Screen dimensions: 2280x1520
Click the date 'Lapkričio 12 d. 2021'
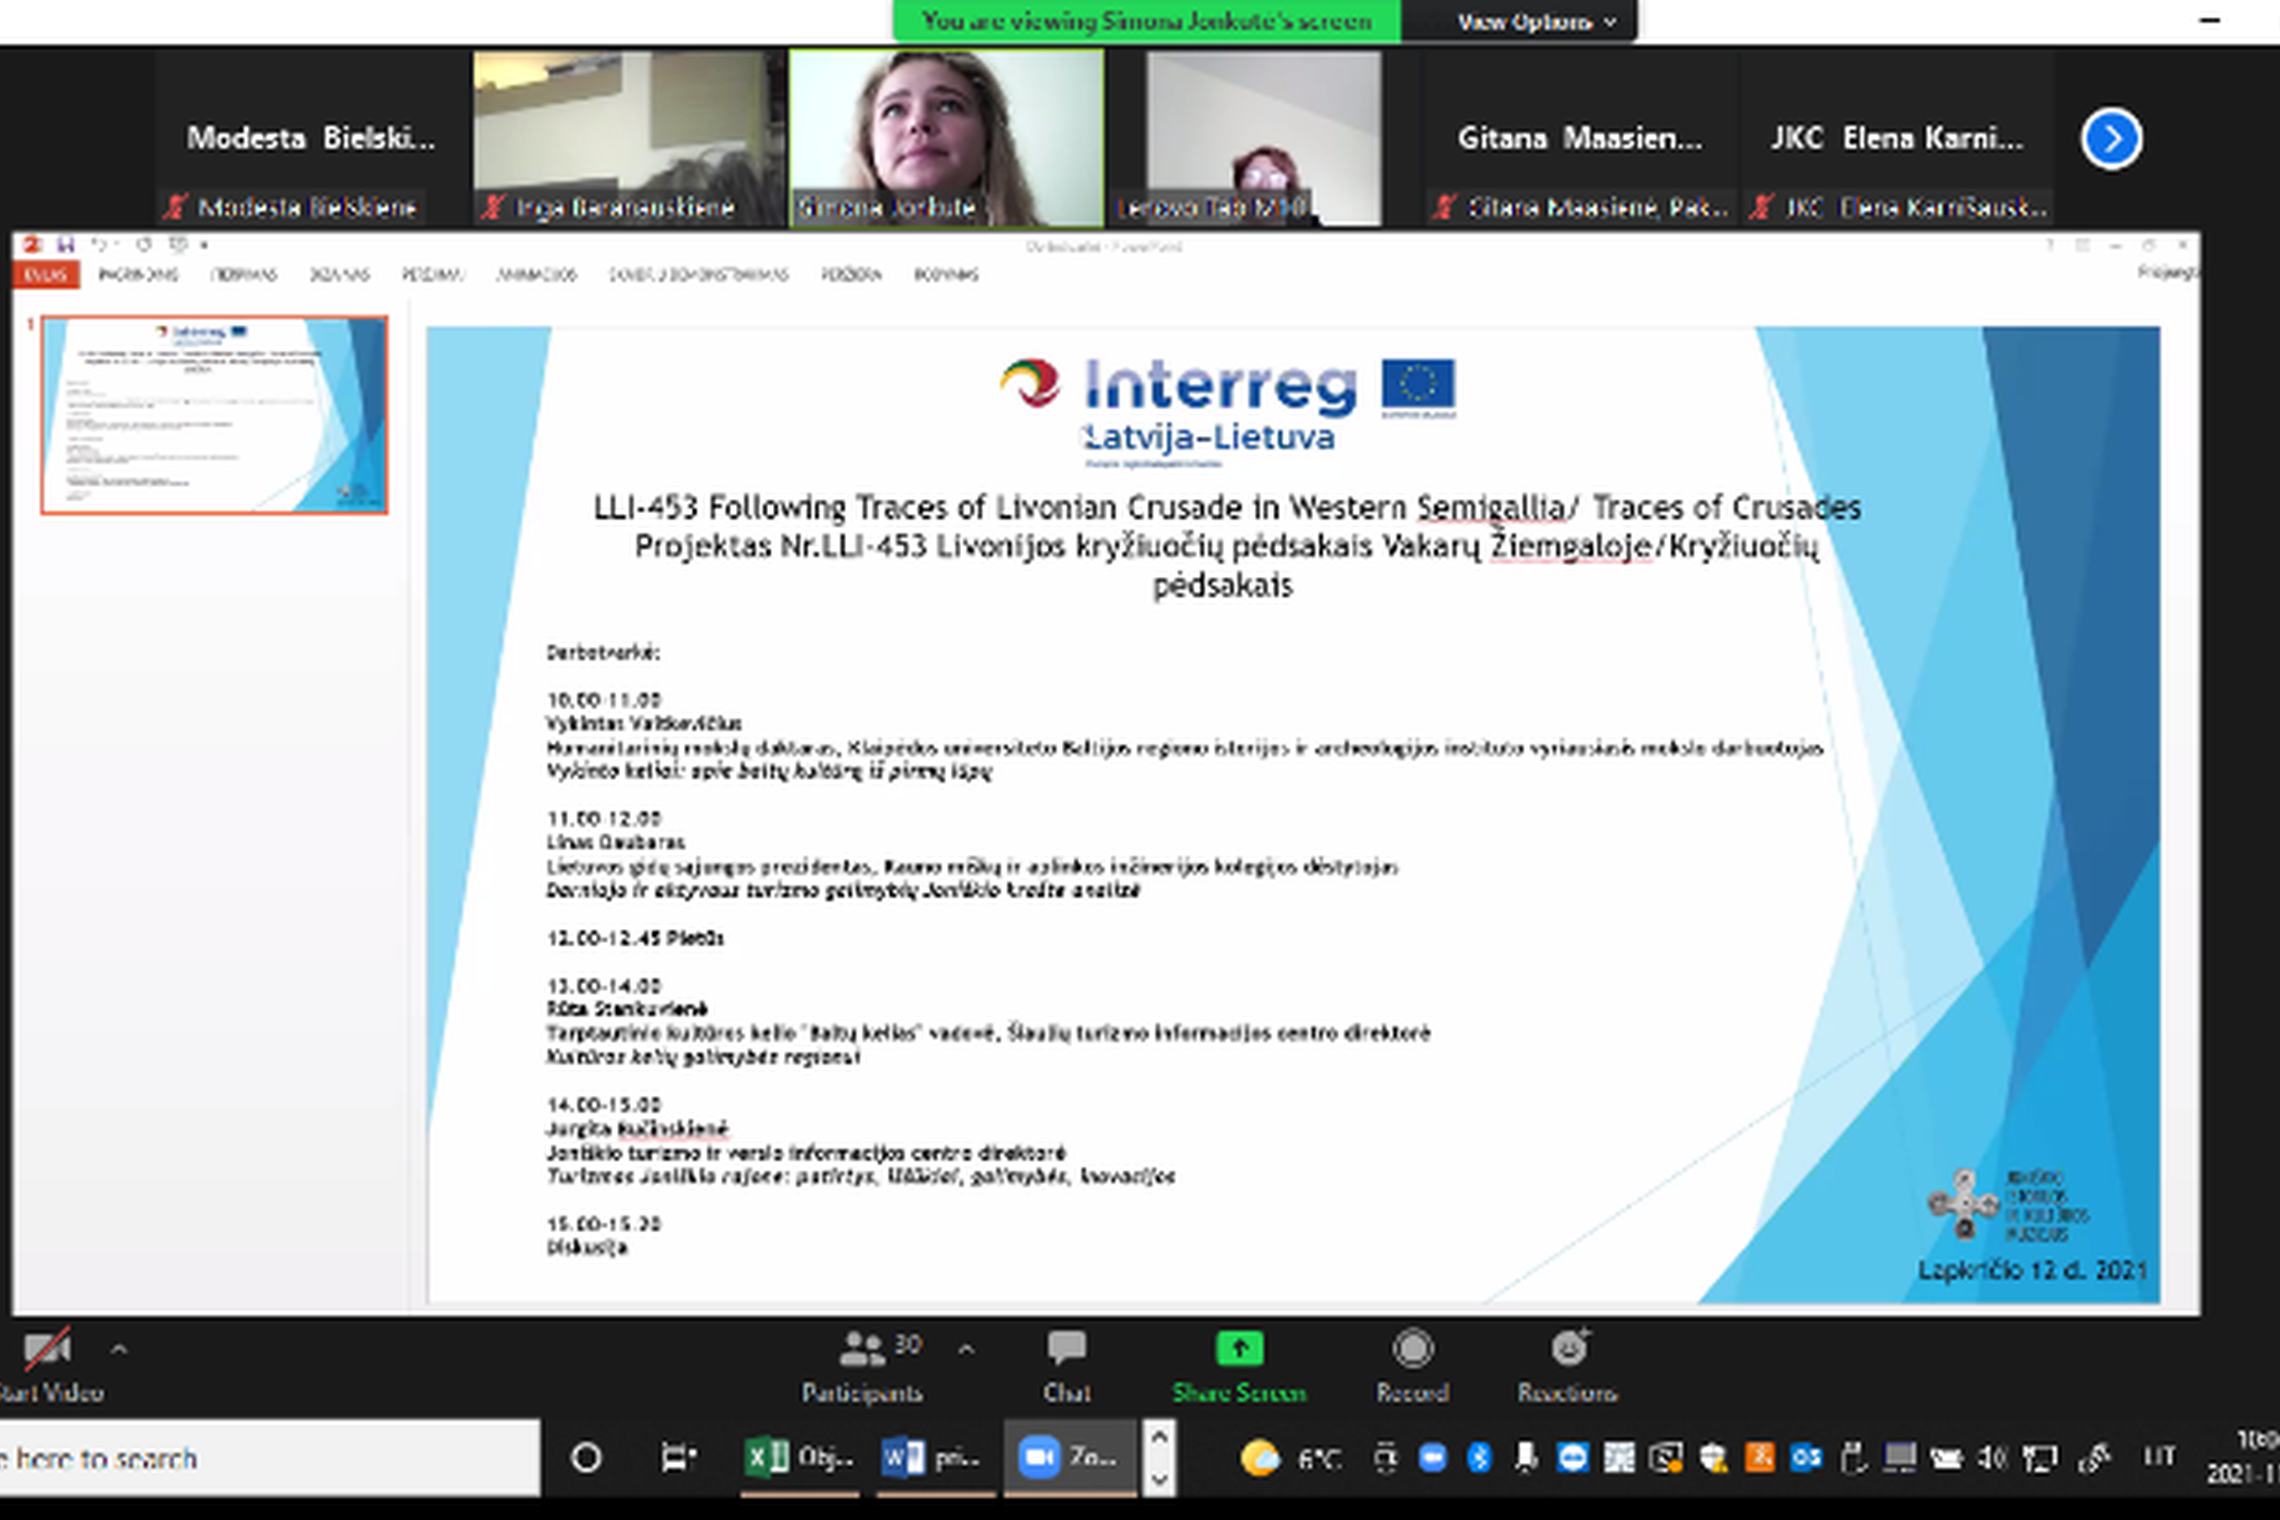[2032, 1271]
